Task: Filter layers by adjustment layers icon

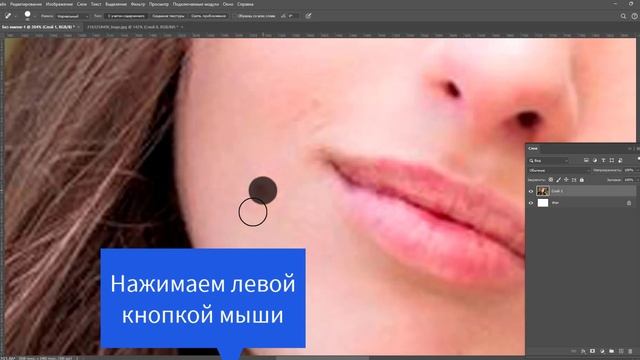Action: pyautogui.click(x=595, y=160)
